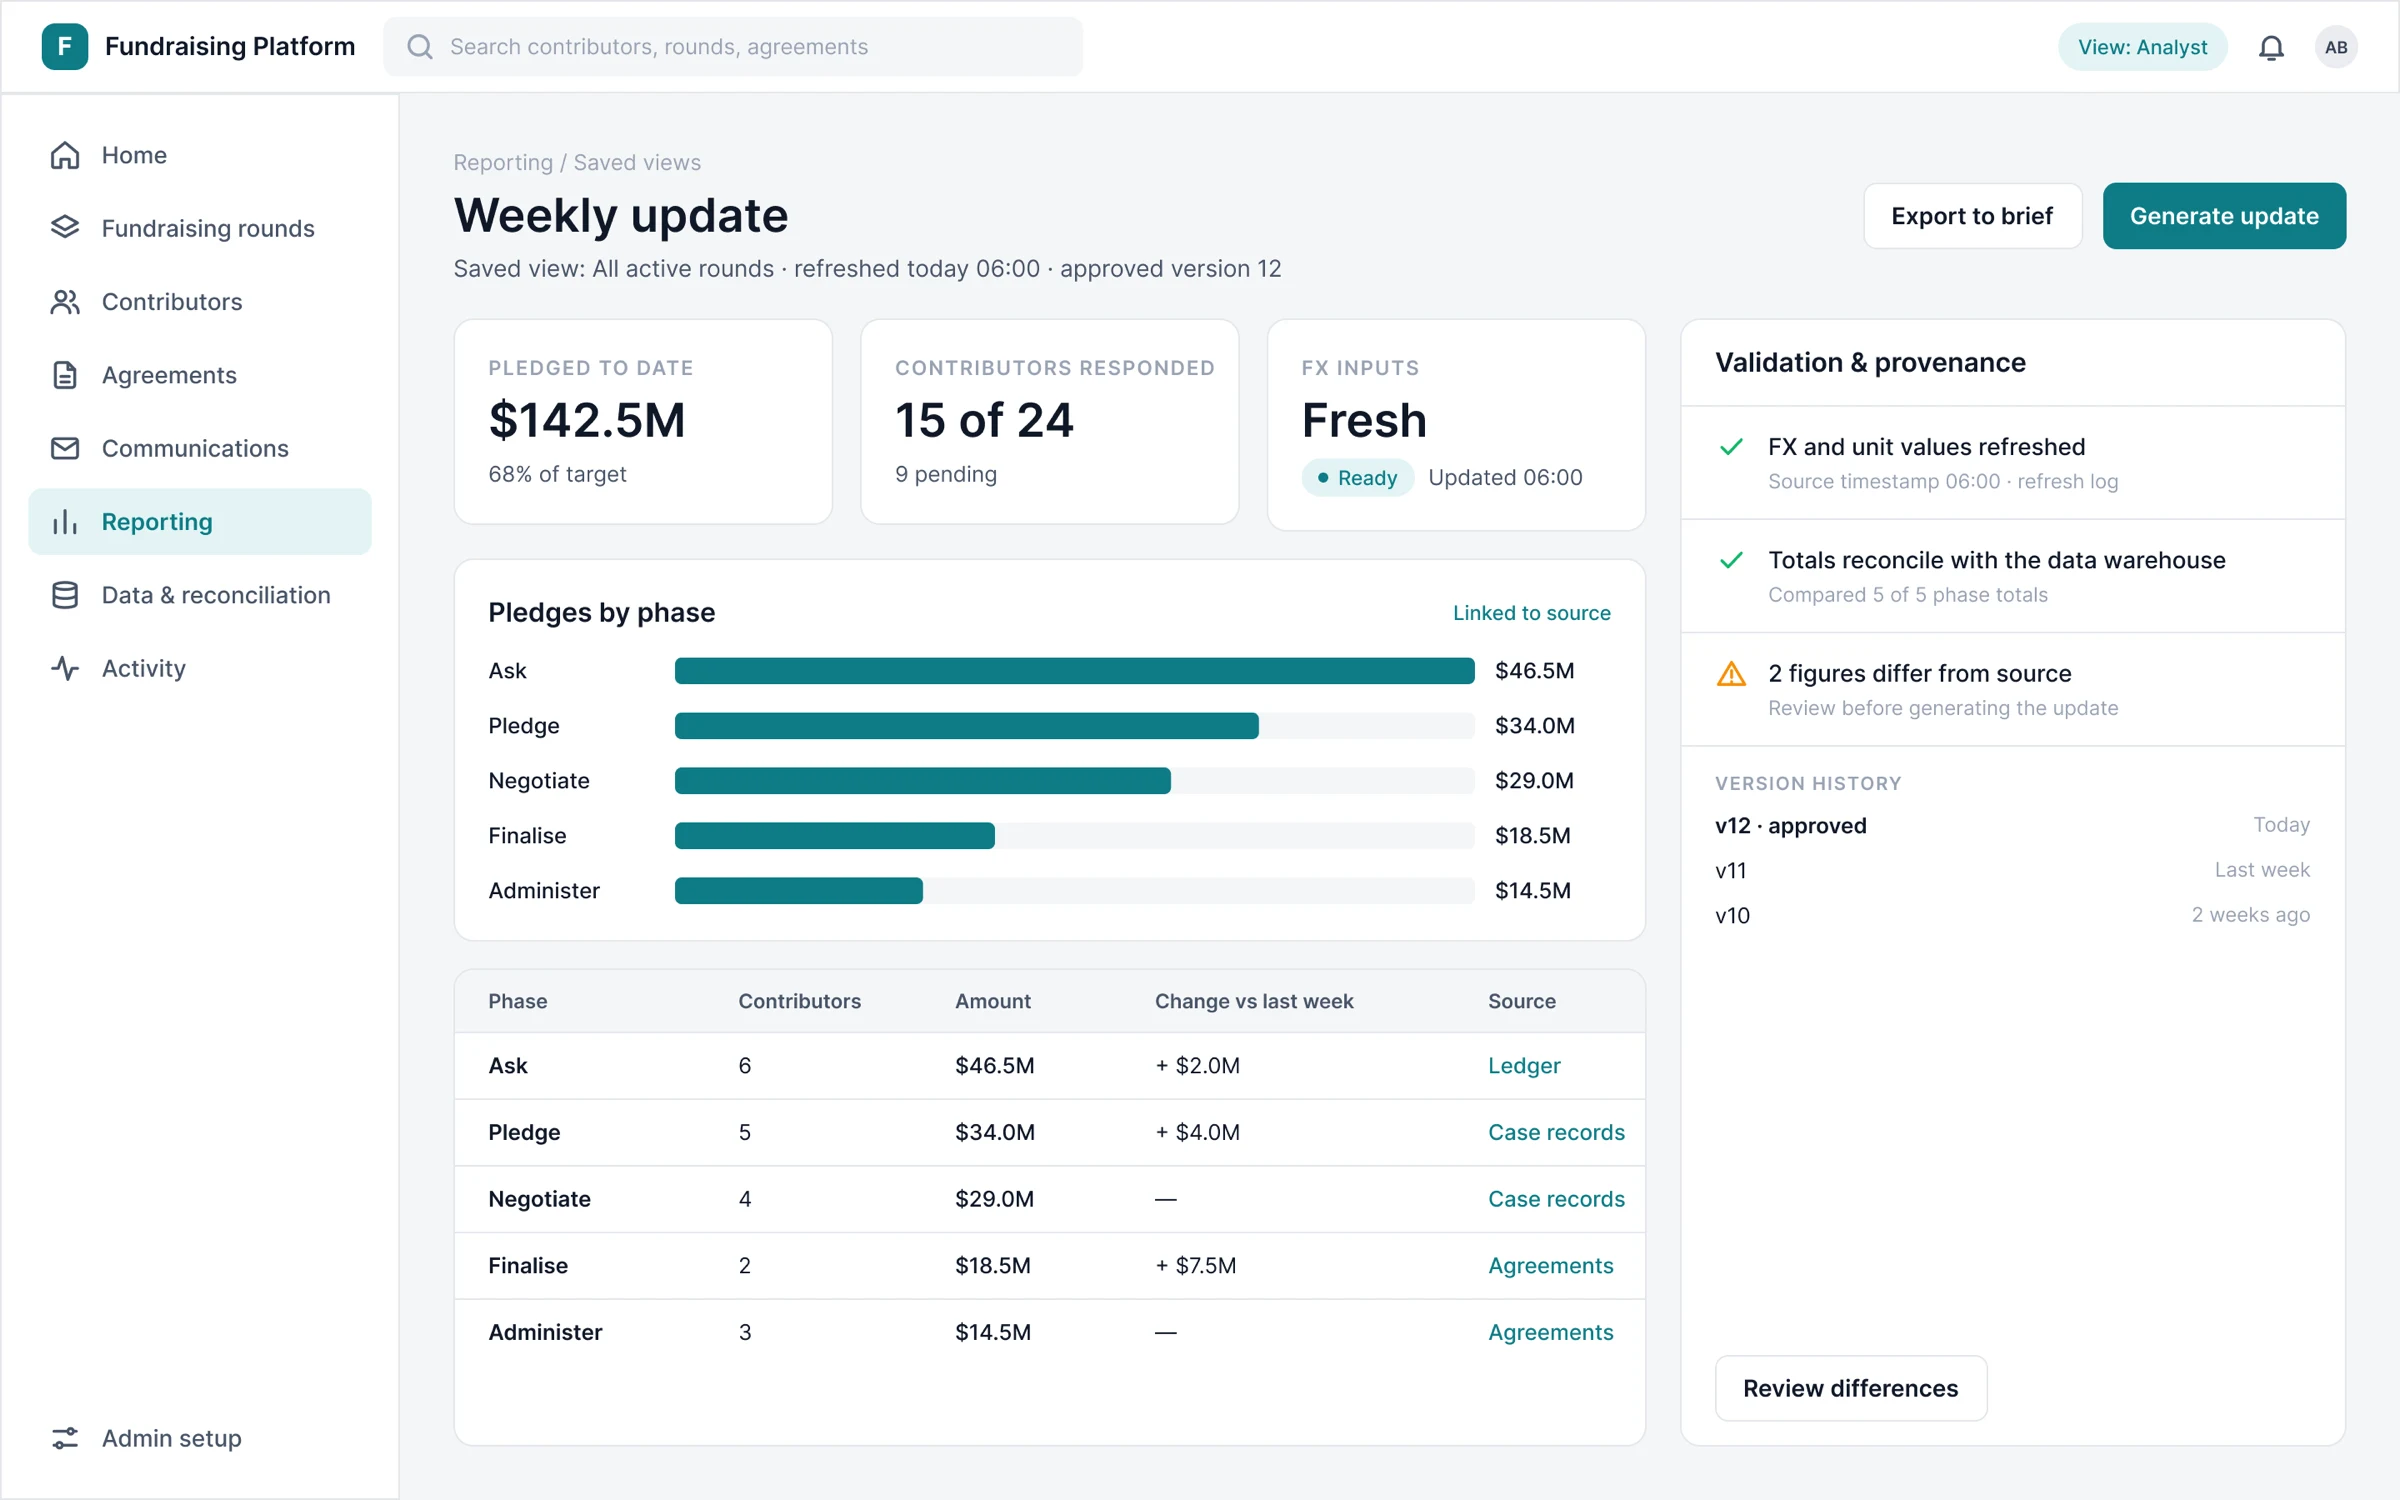2400x1500 pixels.
Task: Click the checkmark beside FX values refreshed
Action: pyautogui.click(x=1731, y=447)
